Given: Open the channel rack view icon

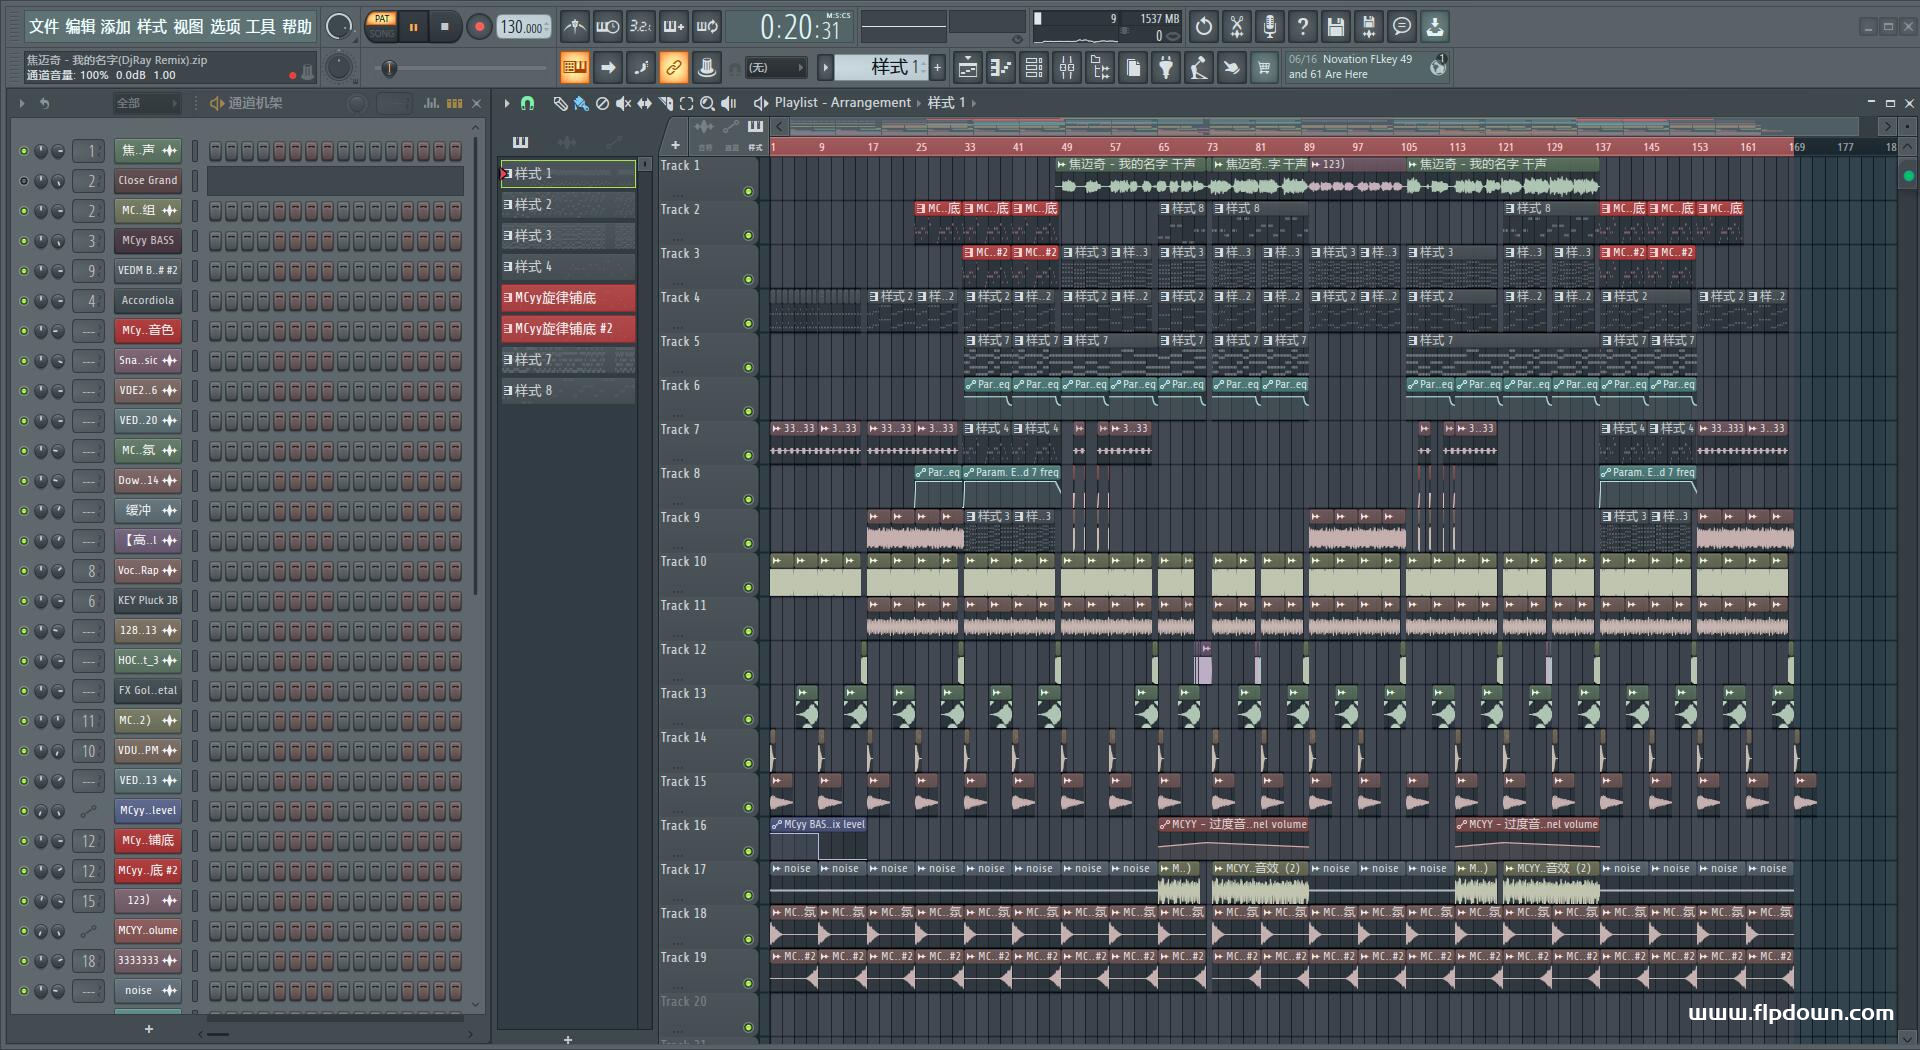Looking at the screenshot, I should click(x=1034, y=68).
